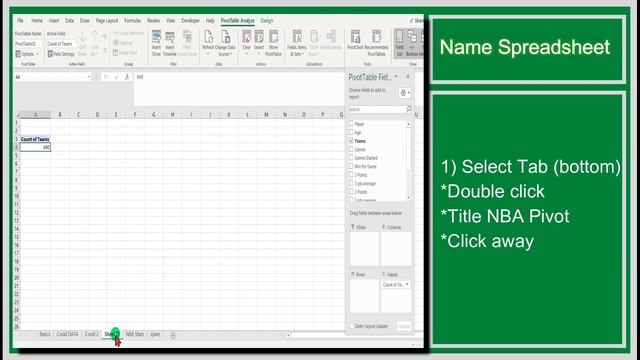The width and height of the screenshot is (640, 360).
Task: Click the Field Settings icon
Action: click(50, 53)
